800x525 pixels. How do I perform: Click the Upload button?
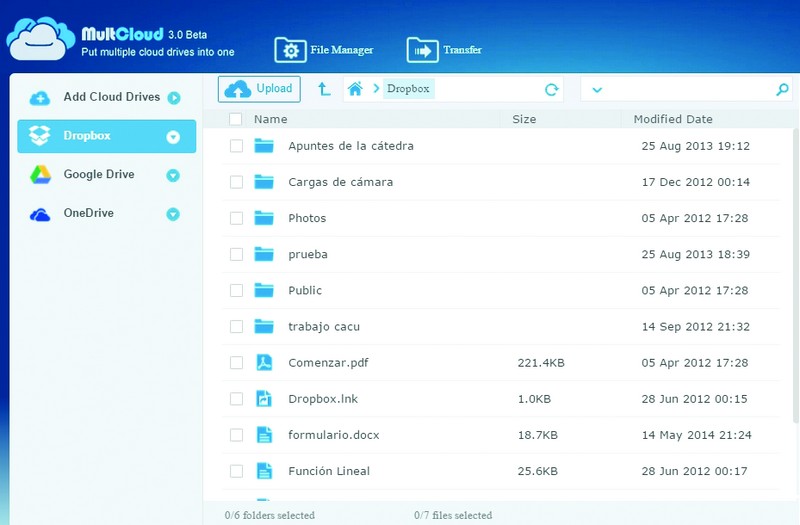(x=259, y=89)
